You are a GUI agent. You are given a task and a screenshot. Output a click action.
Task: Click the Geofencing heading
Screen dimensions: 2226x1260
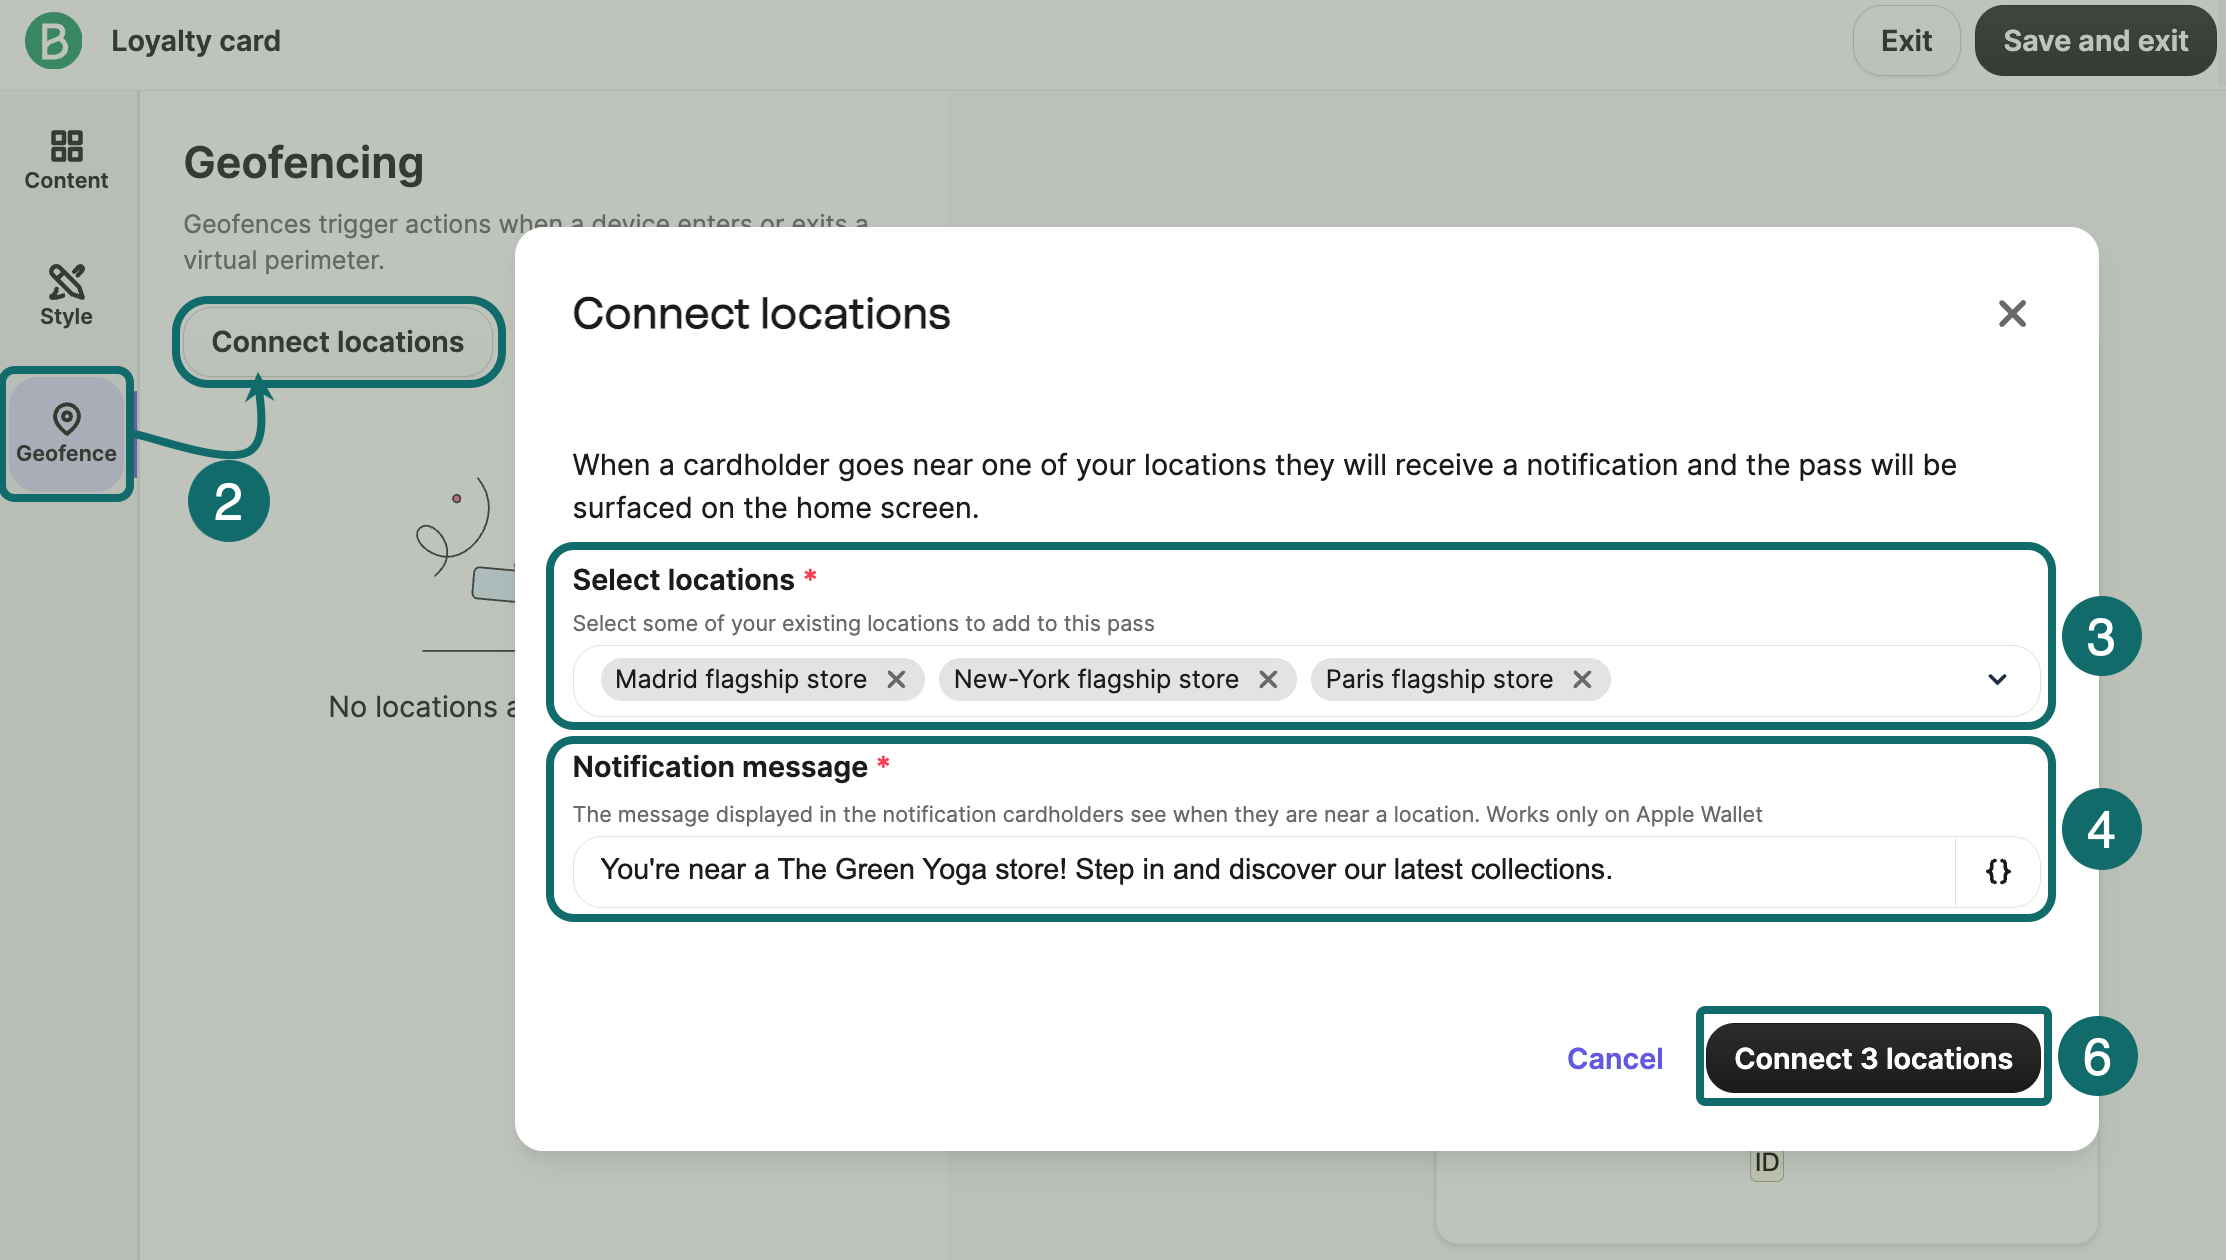(x=304, y=163)
